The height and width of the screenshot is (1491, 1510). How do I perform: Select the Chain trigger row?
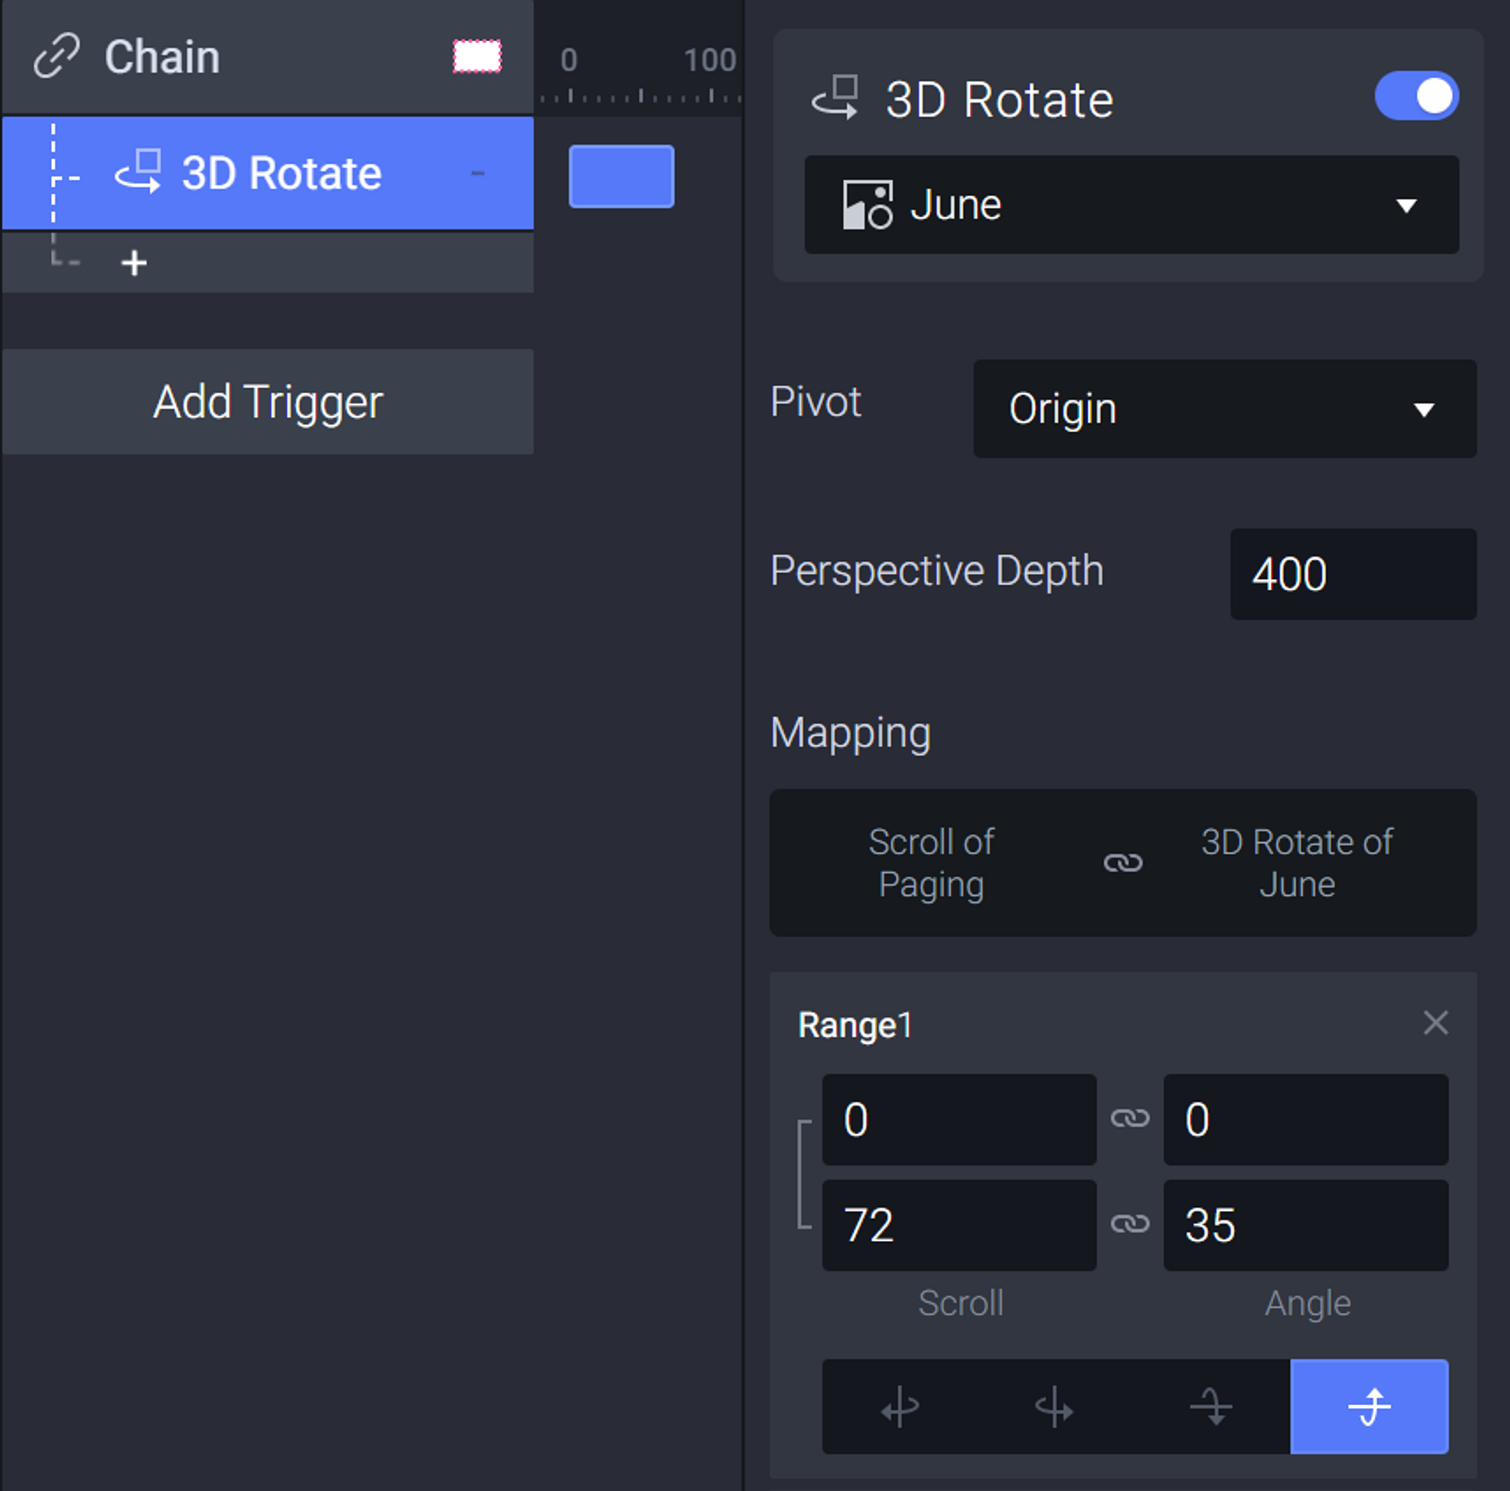[x=268, y=57]
